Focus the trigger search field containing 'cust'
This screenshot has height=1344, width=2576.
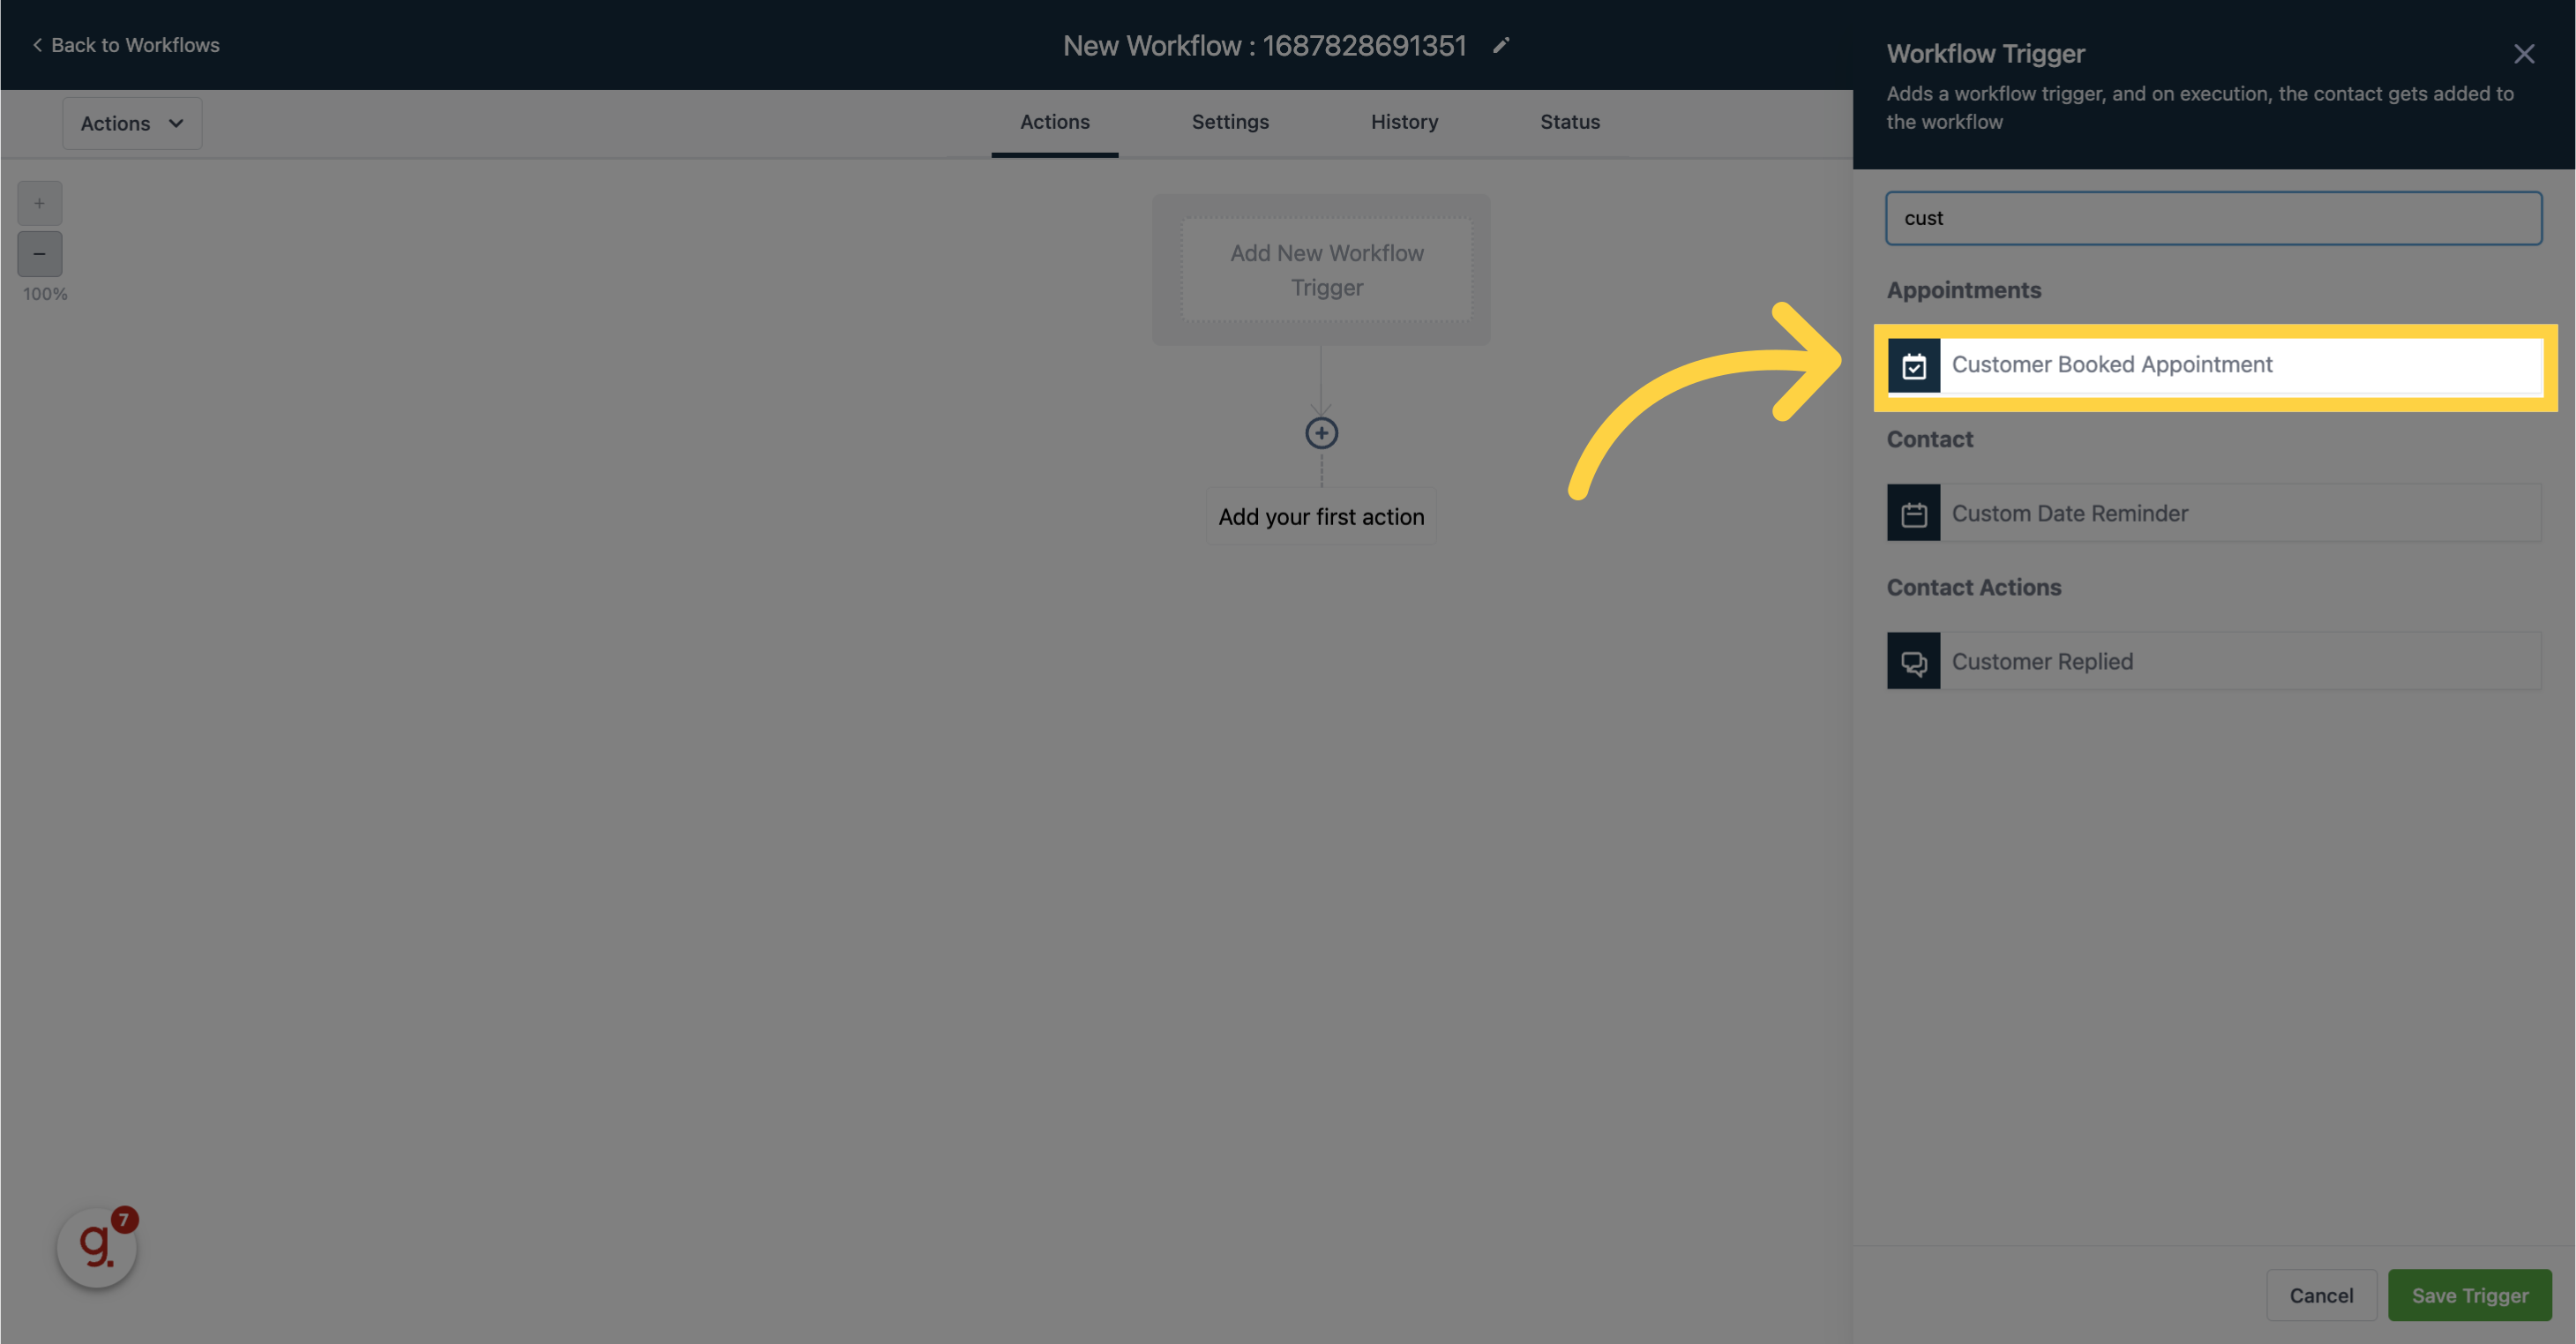tap(2213, 218)
